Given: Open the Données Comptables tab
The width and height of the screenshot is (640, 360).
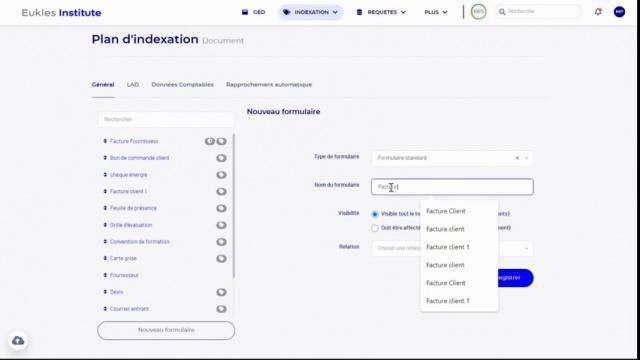Looking at the screenshot, I should [182, 84].
